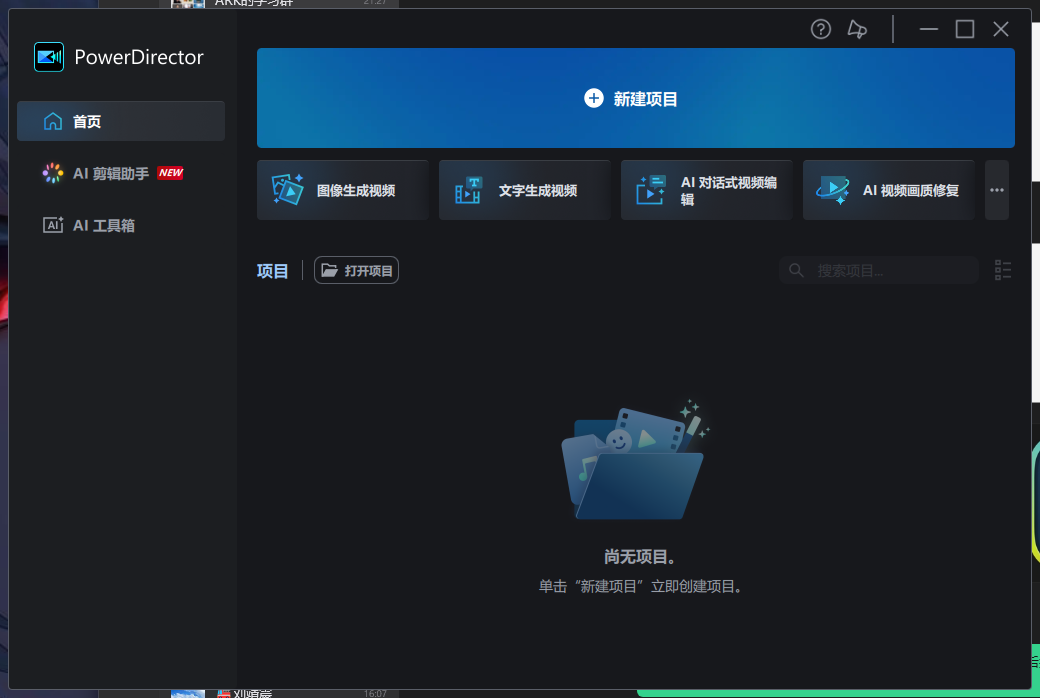The width and height of the screenshot is (1040, 698).
Task: Launch AI 对话式视频编辑 tool
Action: click(x=706, y=190)
